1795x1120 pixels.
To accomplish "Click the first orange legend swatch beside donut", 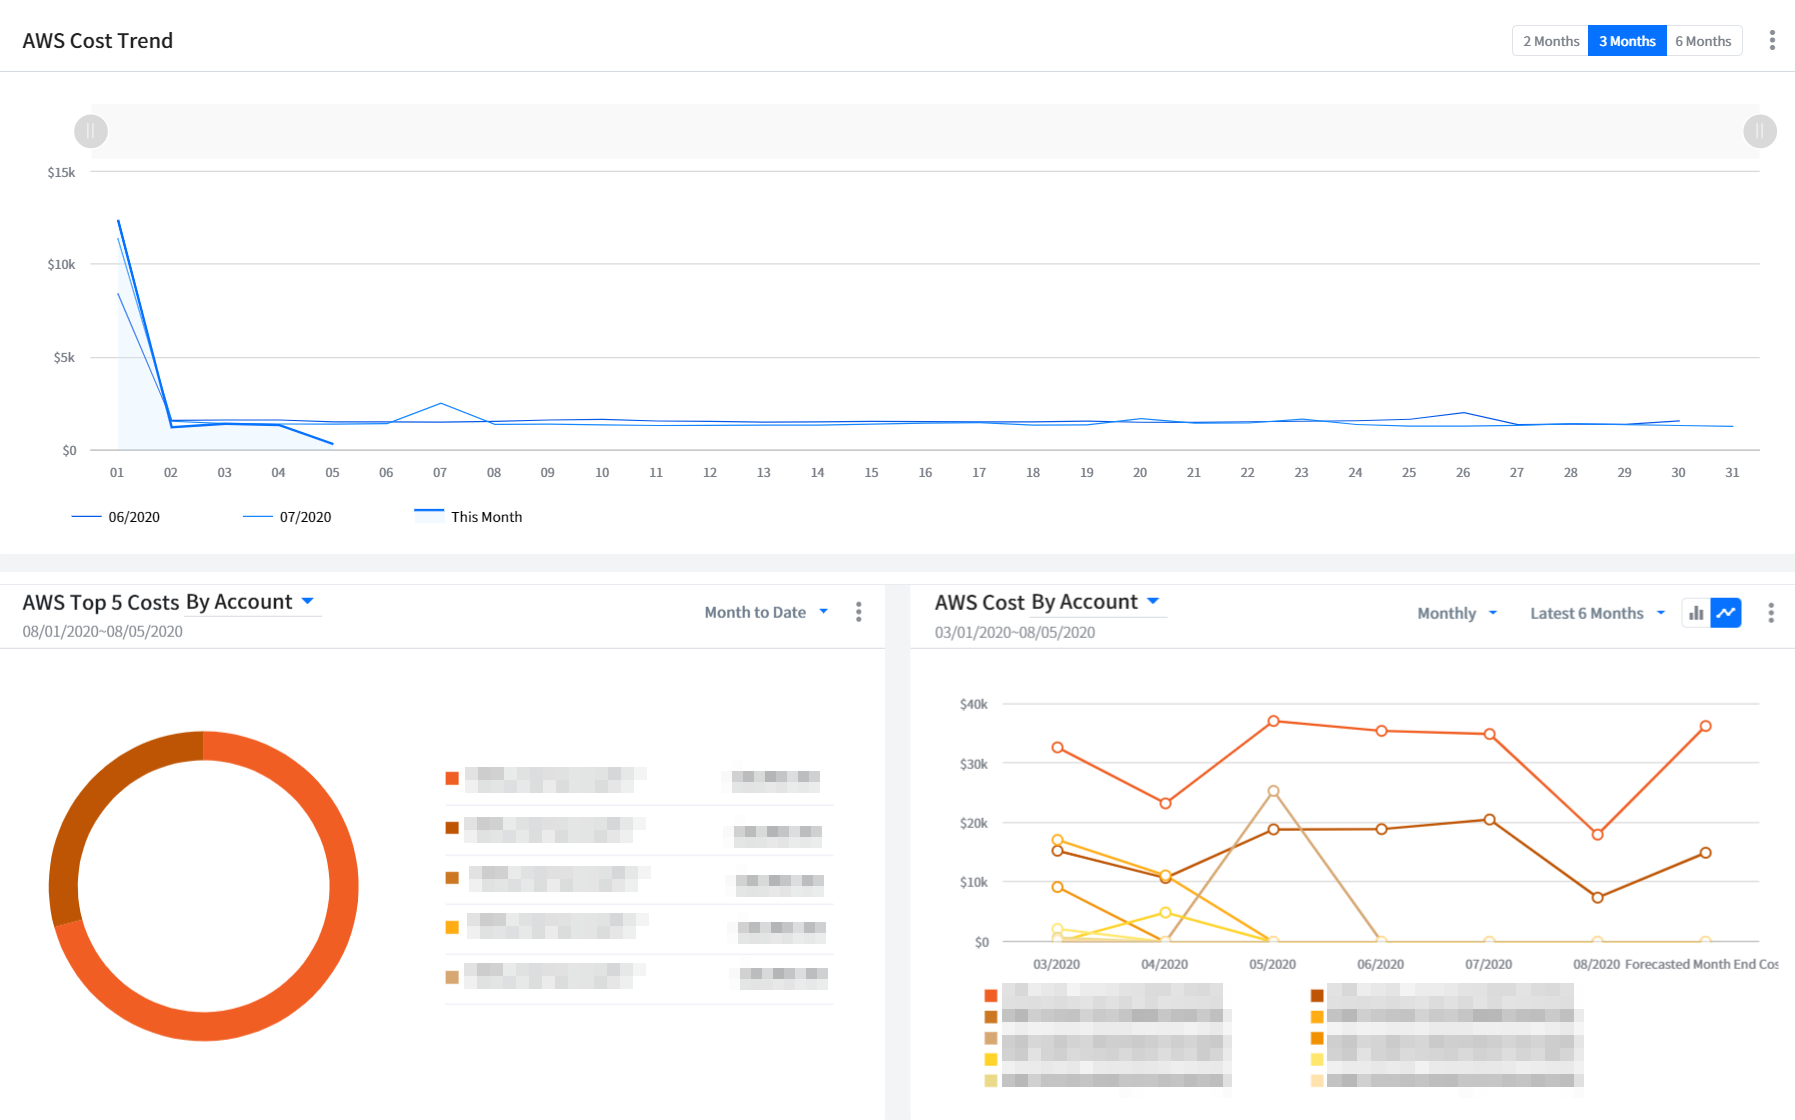I will tap(452, 778).
